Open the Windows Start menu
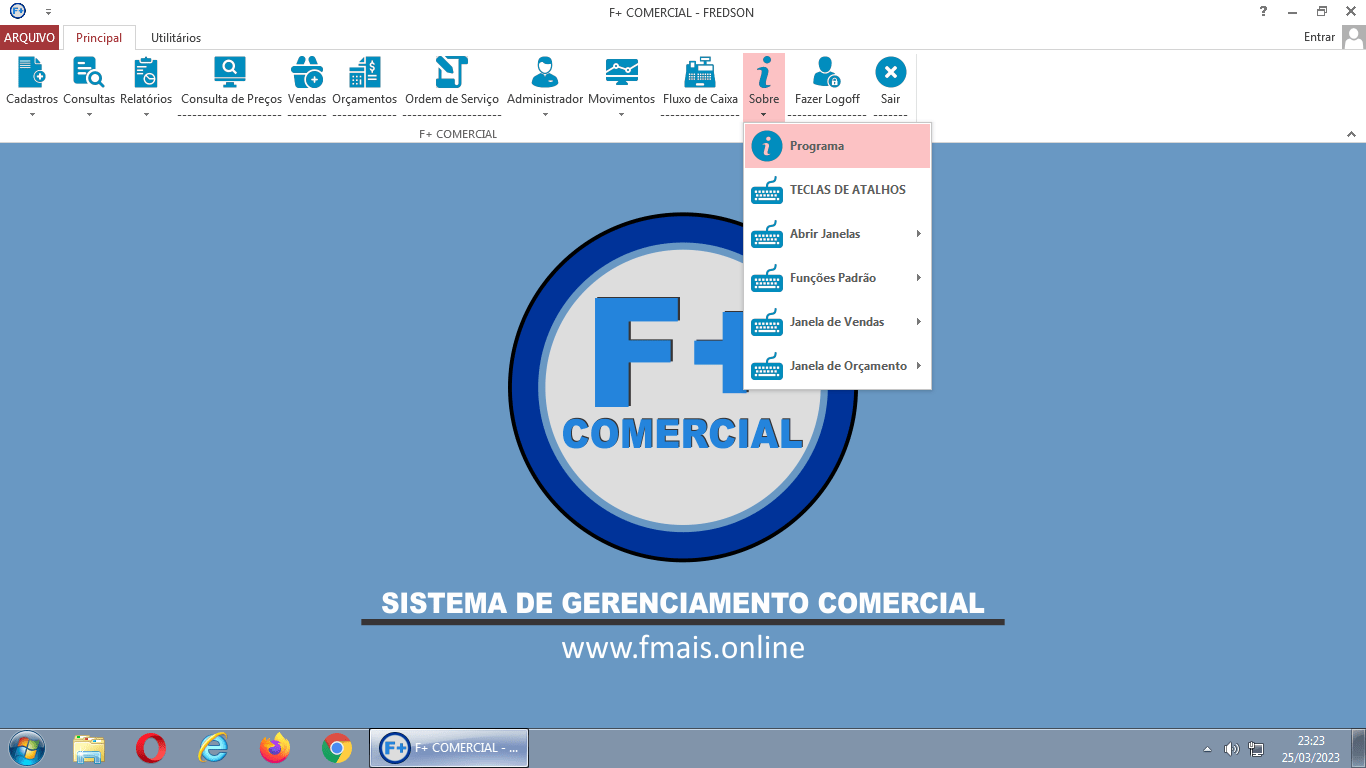The width and height of the screenshot is (1366, 768). tap(25, 748)
